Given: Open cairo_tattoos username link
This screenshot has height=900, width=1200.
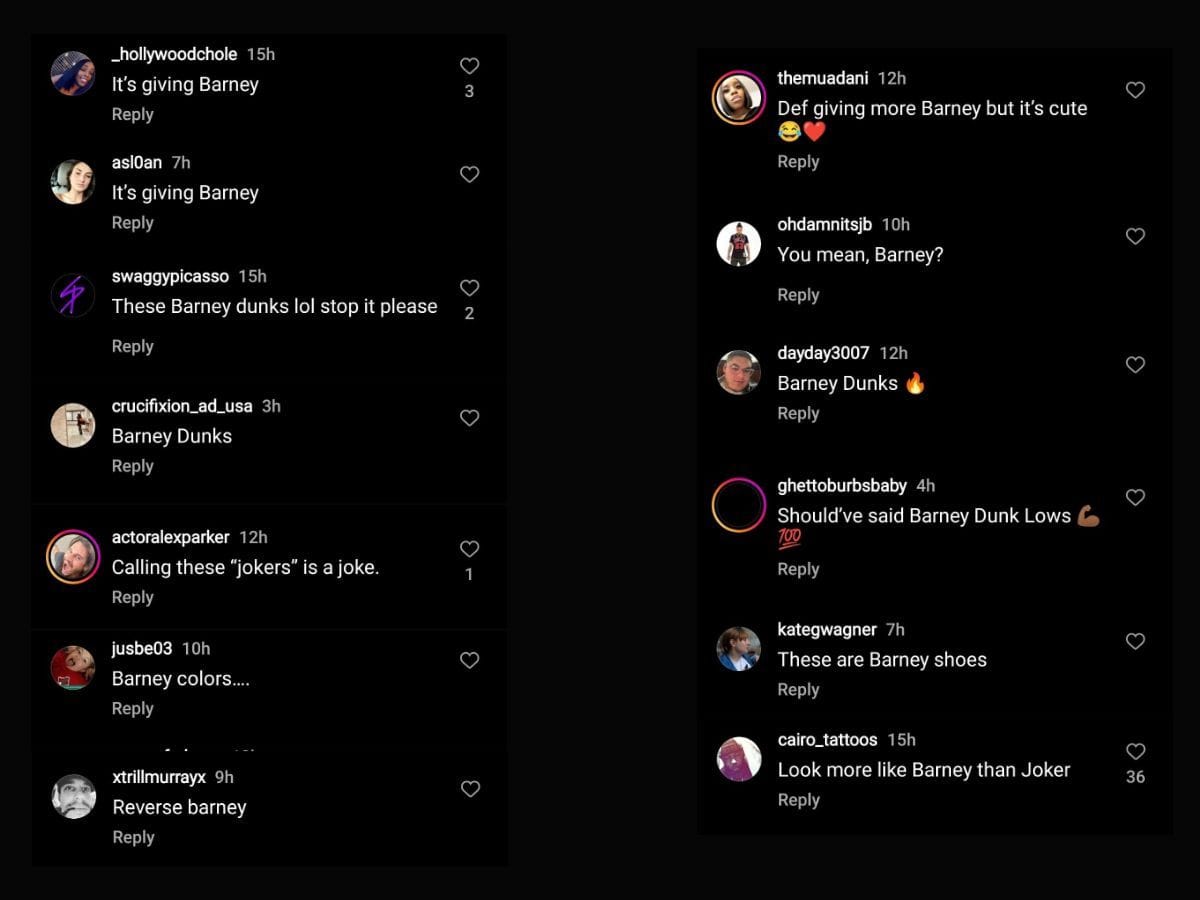Looking at the screenshot, I should (x=827, y=740).
